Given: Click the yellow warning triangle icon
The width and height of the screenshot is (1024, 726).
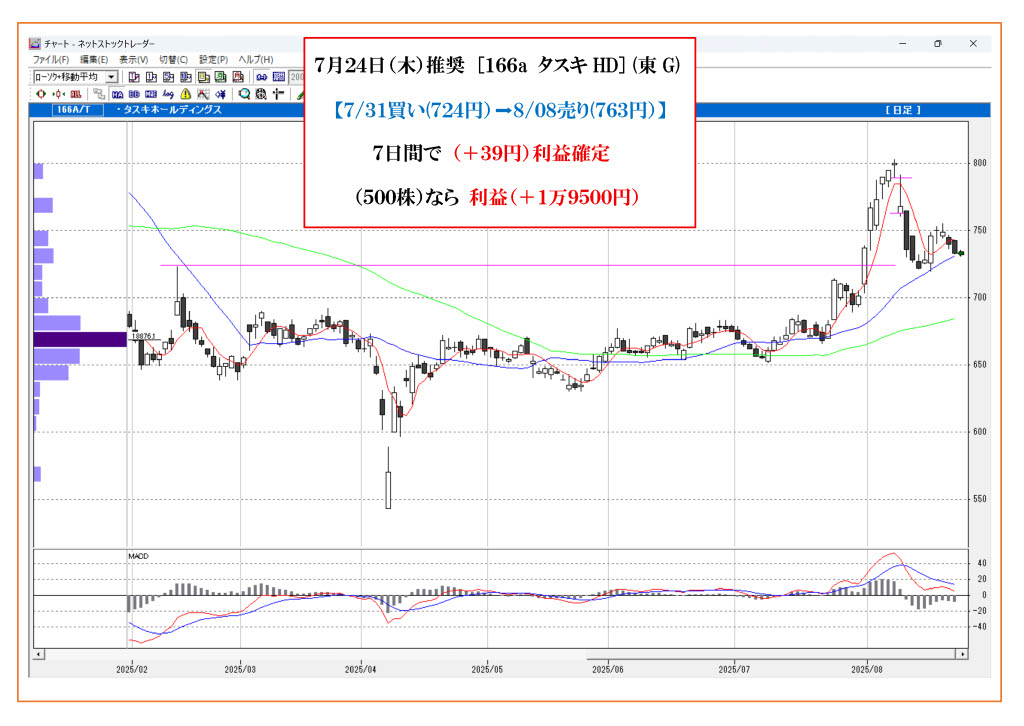Looking at the screenshot, I should pyautogui.click(x=184, y=94).
